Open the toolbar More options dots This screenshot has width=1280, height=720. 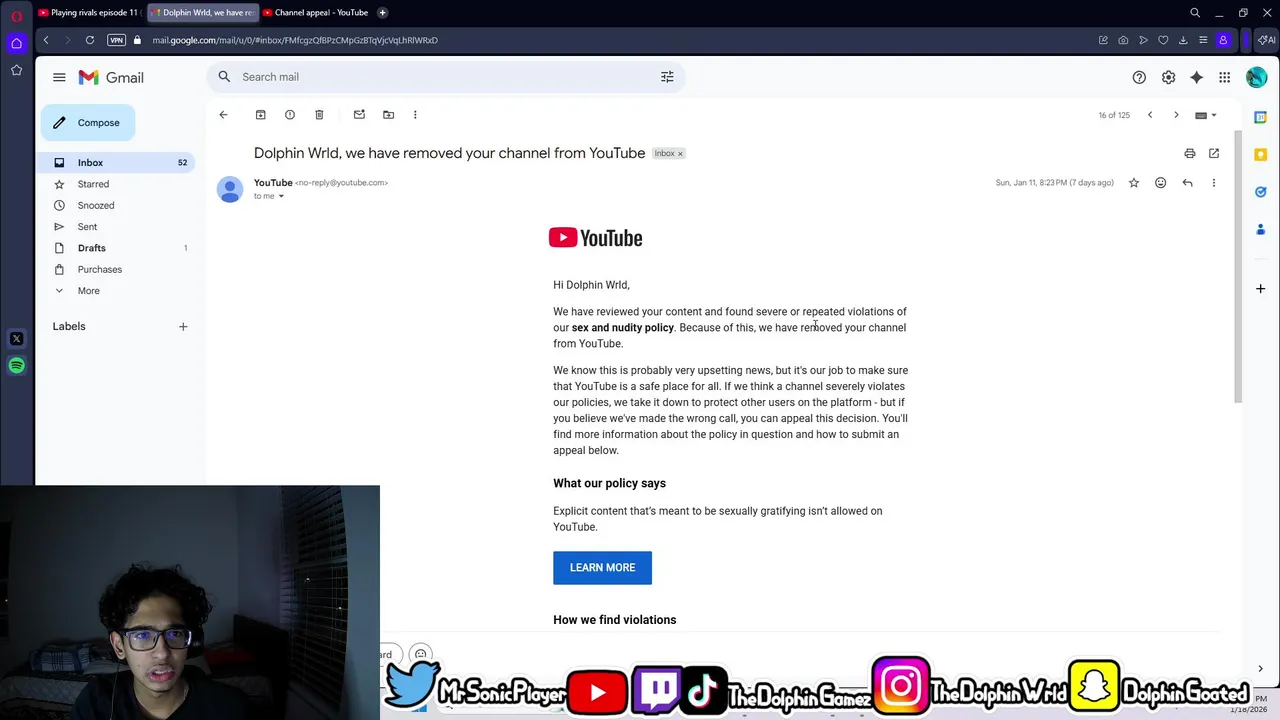coord(415,115)
